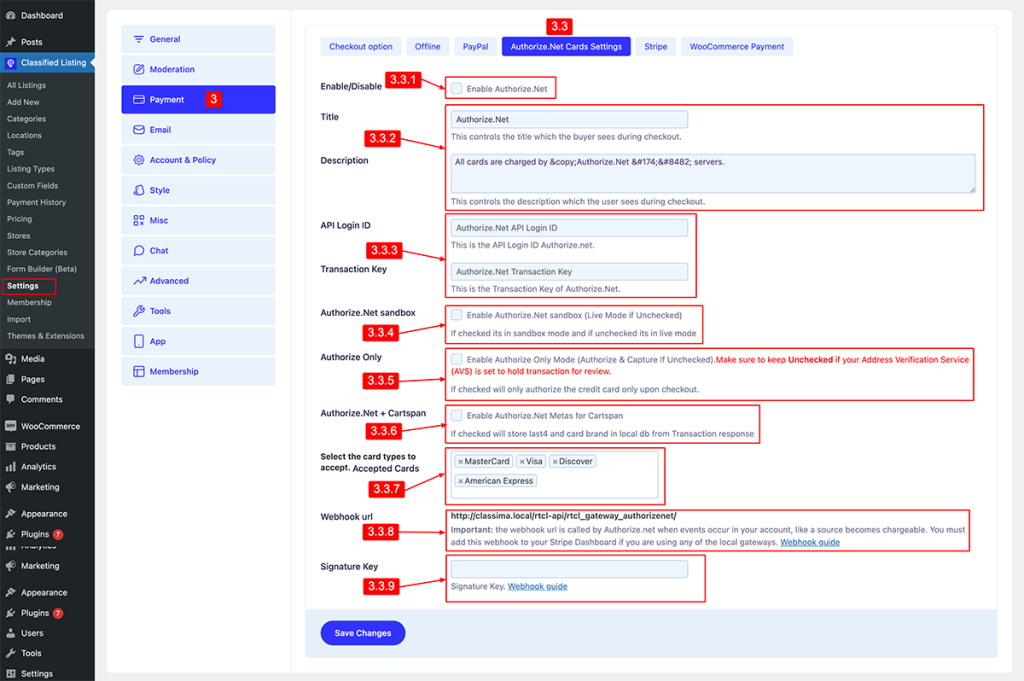
Task: Open Webhook guide link under Signature Key
Action: [537, 586]
